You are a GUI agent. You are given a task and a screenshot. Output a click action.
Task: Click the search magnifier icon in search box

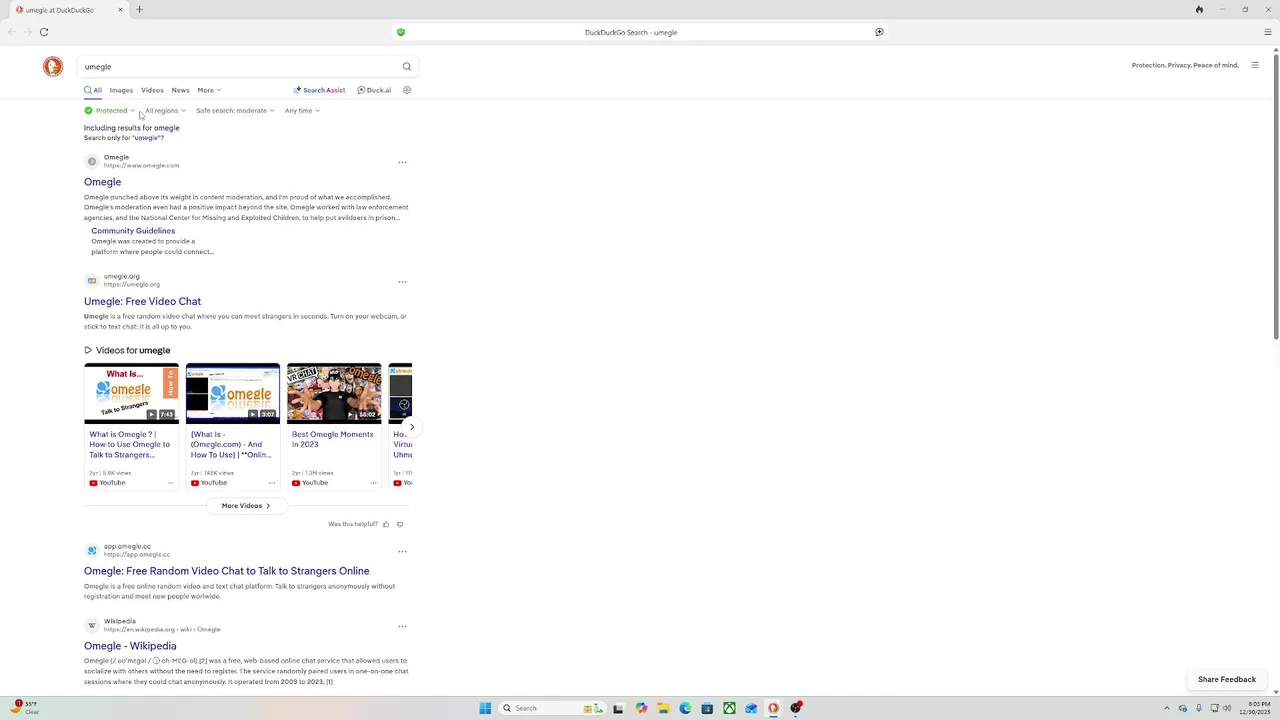click(x=406, y=67)
